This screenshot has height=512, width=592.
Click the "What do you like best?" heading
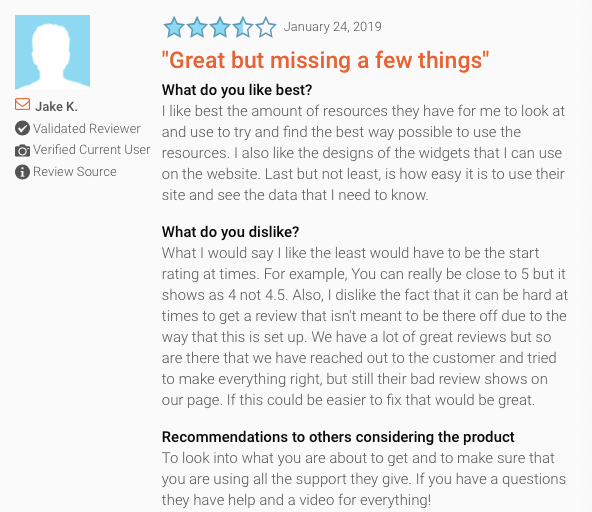click(237, 90)
